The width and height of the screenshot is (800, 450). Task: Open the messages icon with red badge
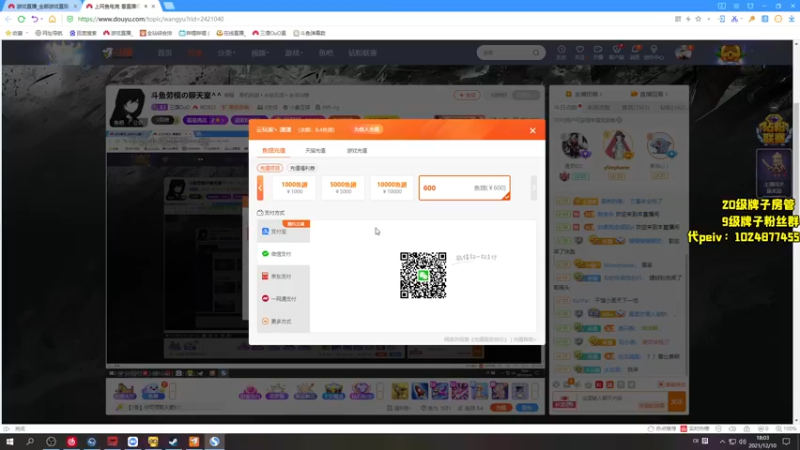635,53
